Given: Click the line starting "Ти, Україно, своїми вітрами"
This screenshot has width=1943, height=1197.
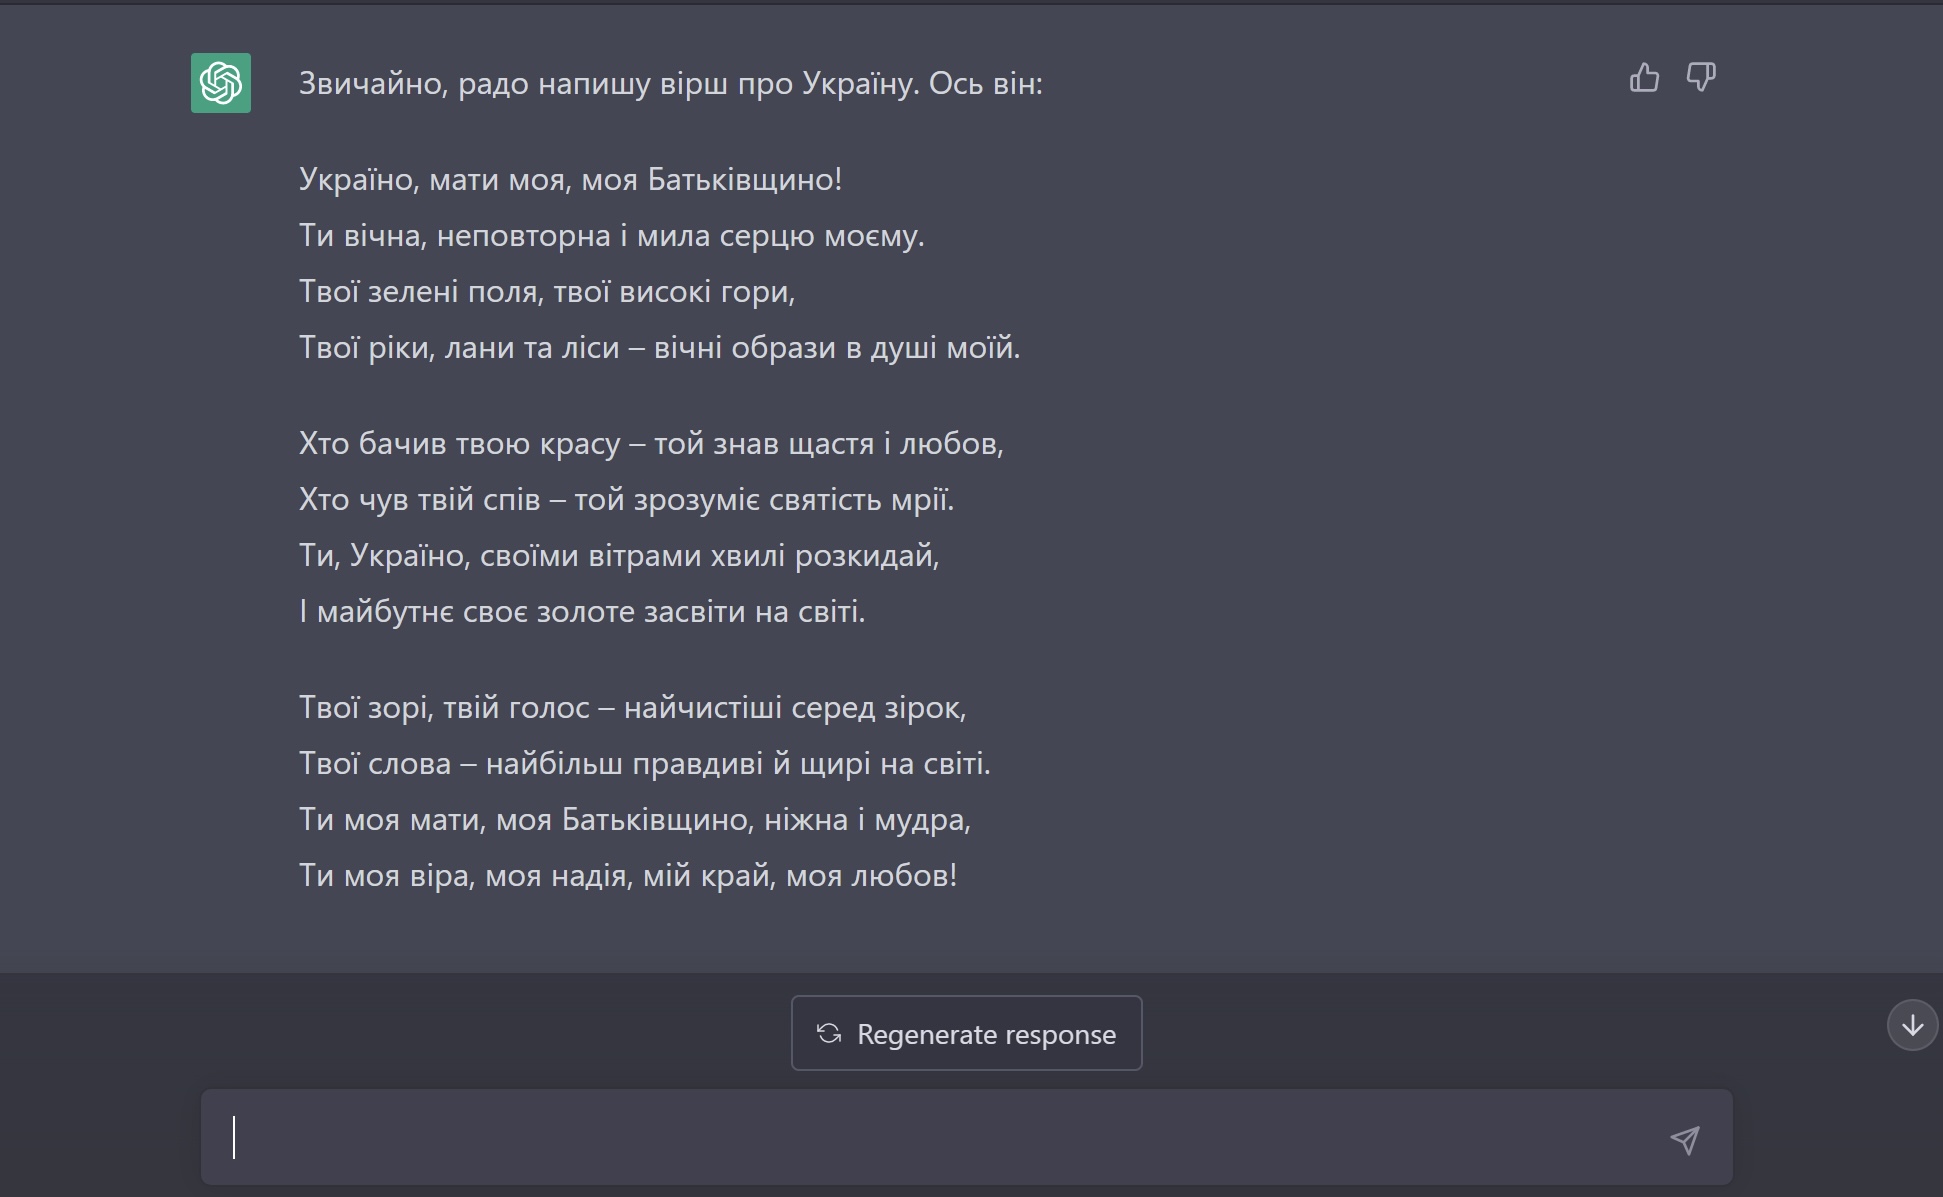Looking at the screenshot, I should pyautogui.click(x=619, y=556).
